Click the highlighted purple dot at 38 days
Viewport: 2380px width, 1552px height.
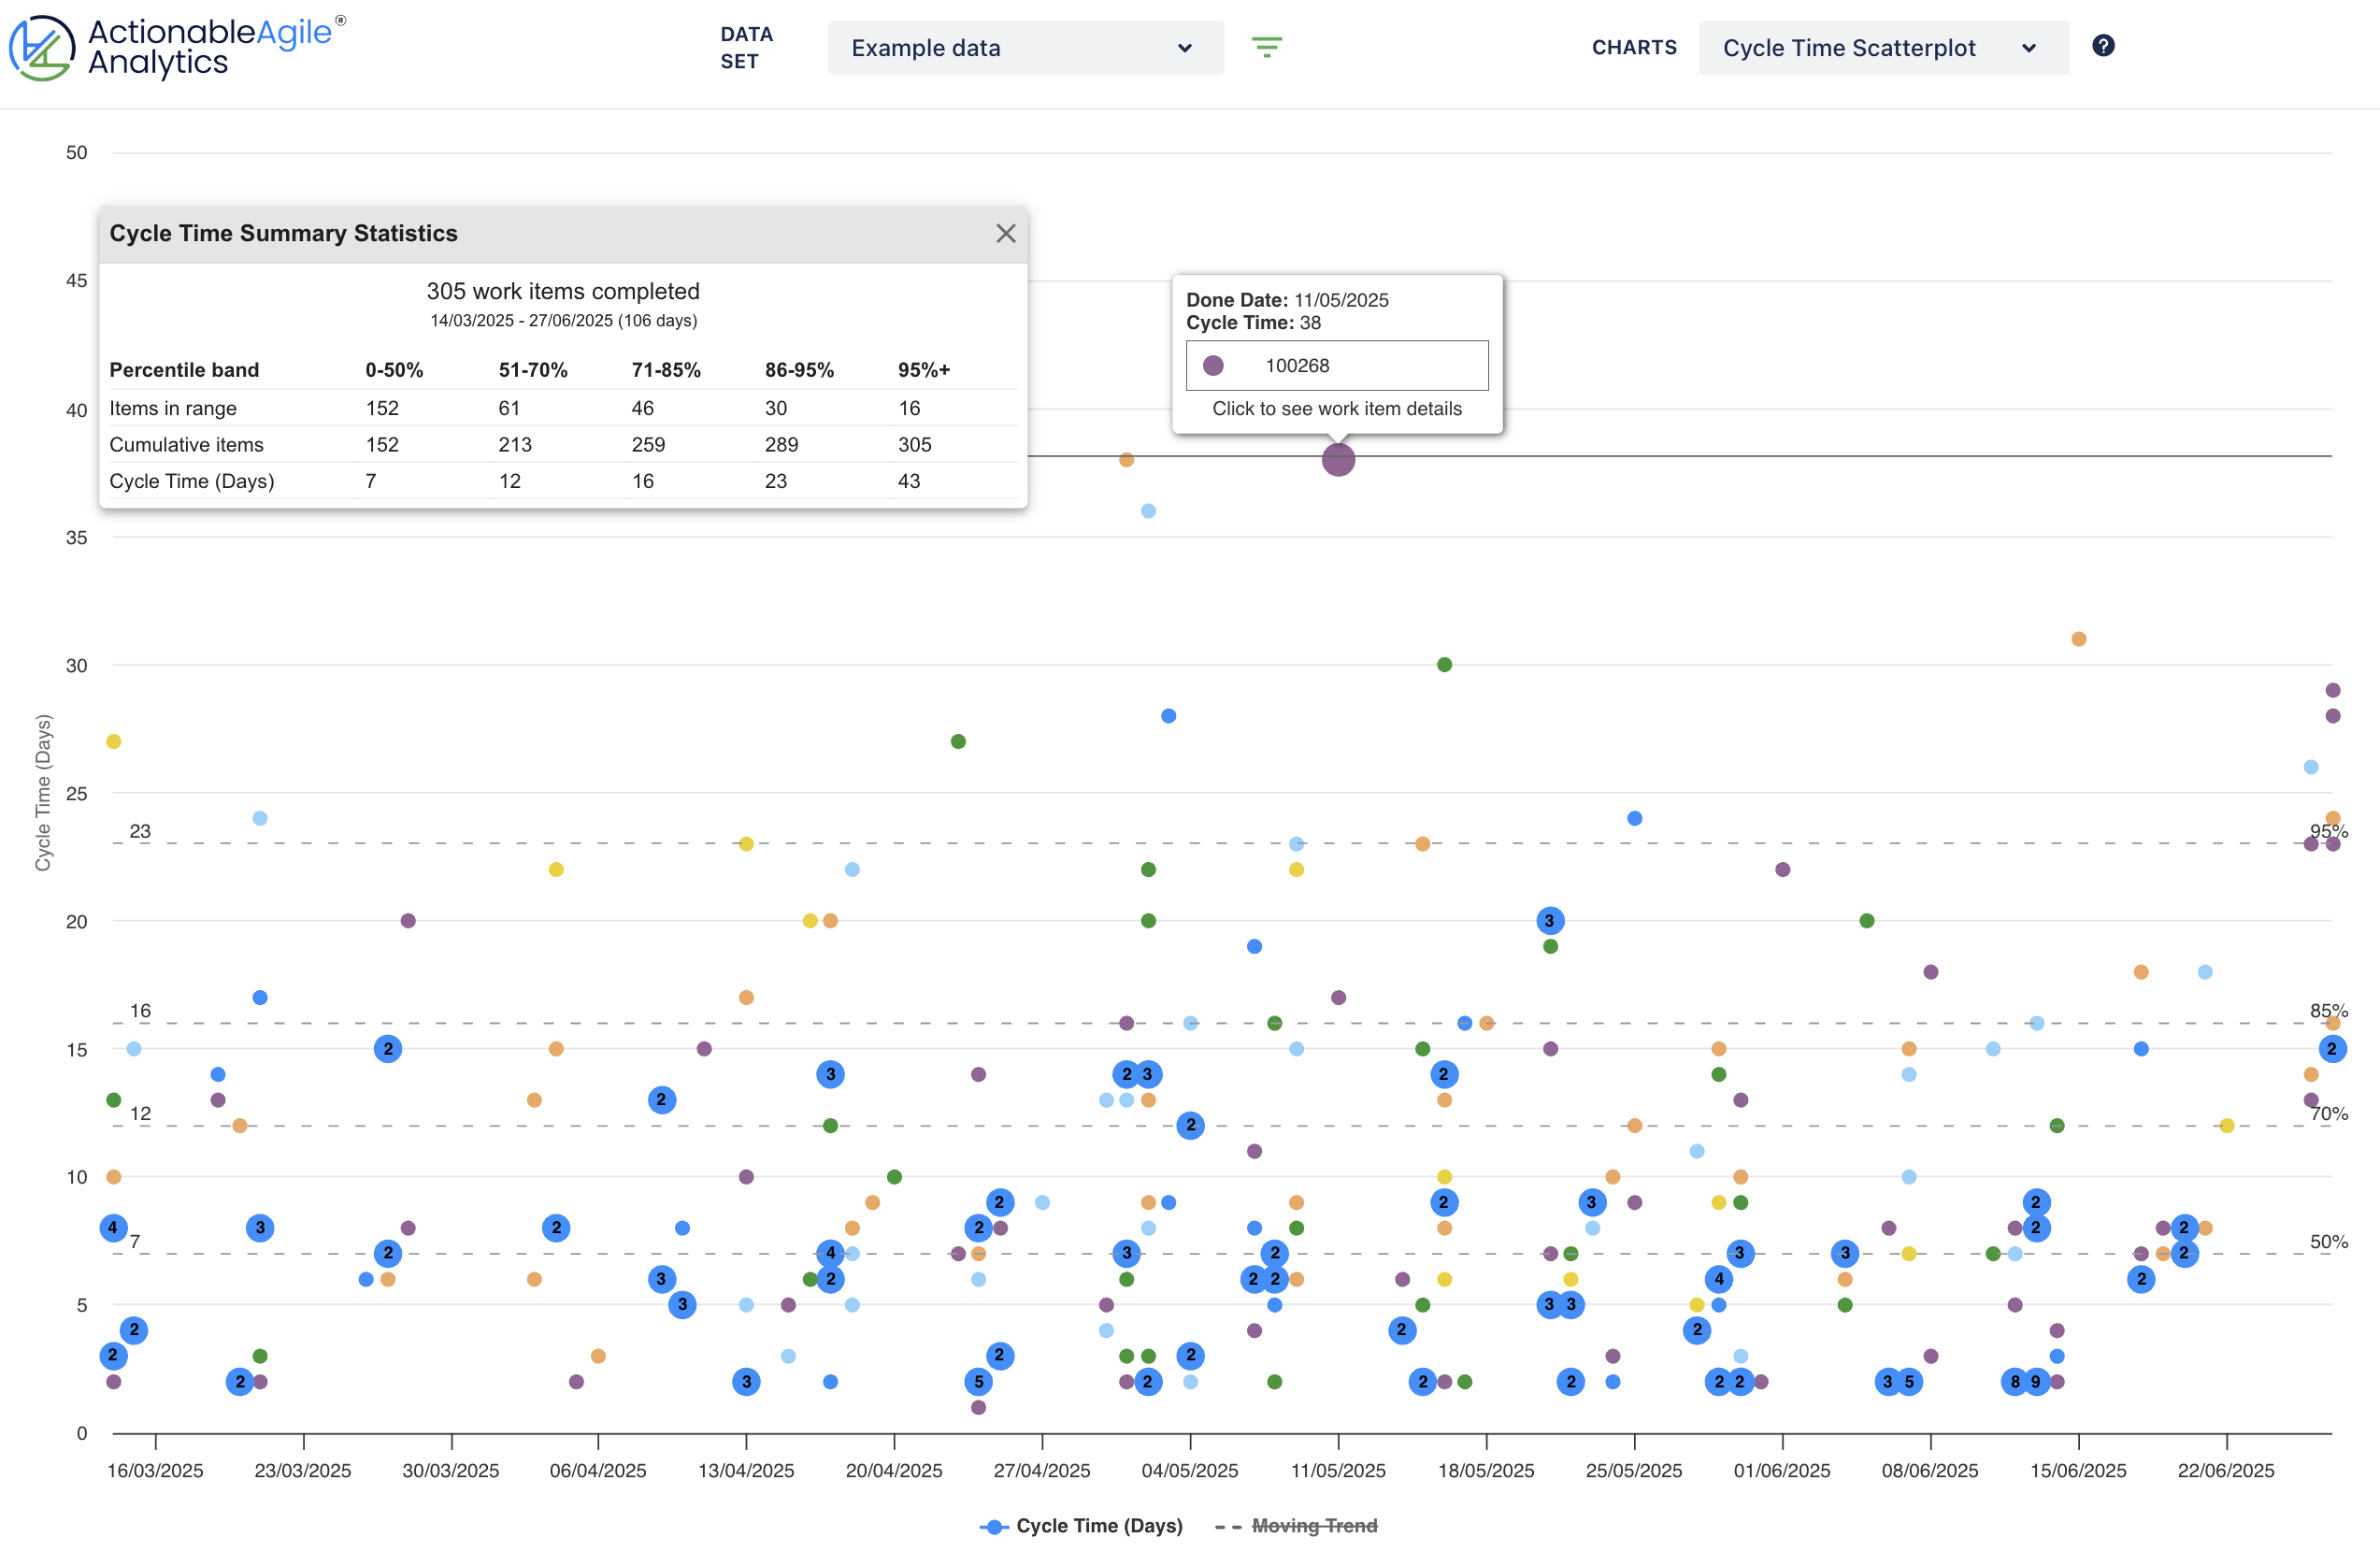pyautogui.click(x=1338, y=461)
